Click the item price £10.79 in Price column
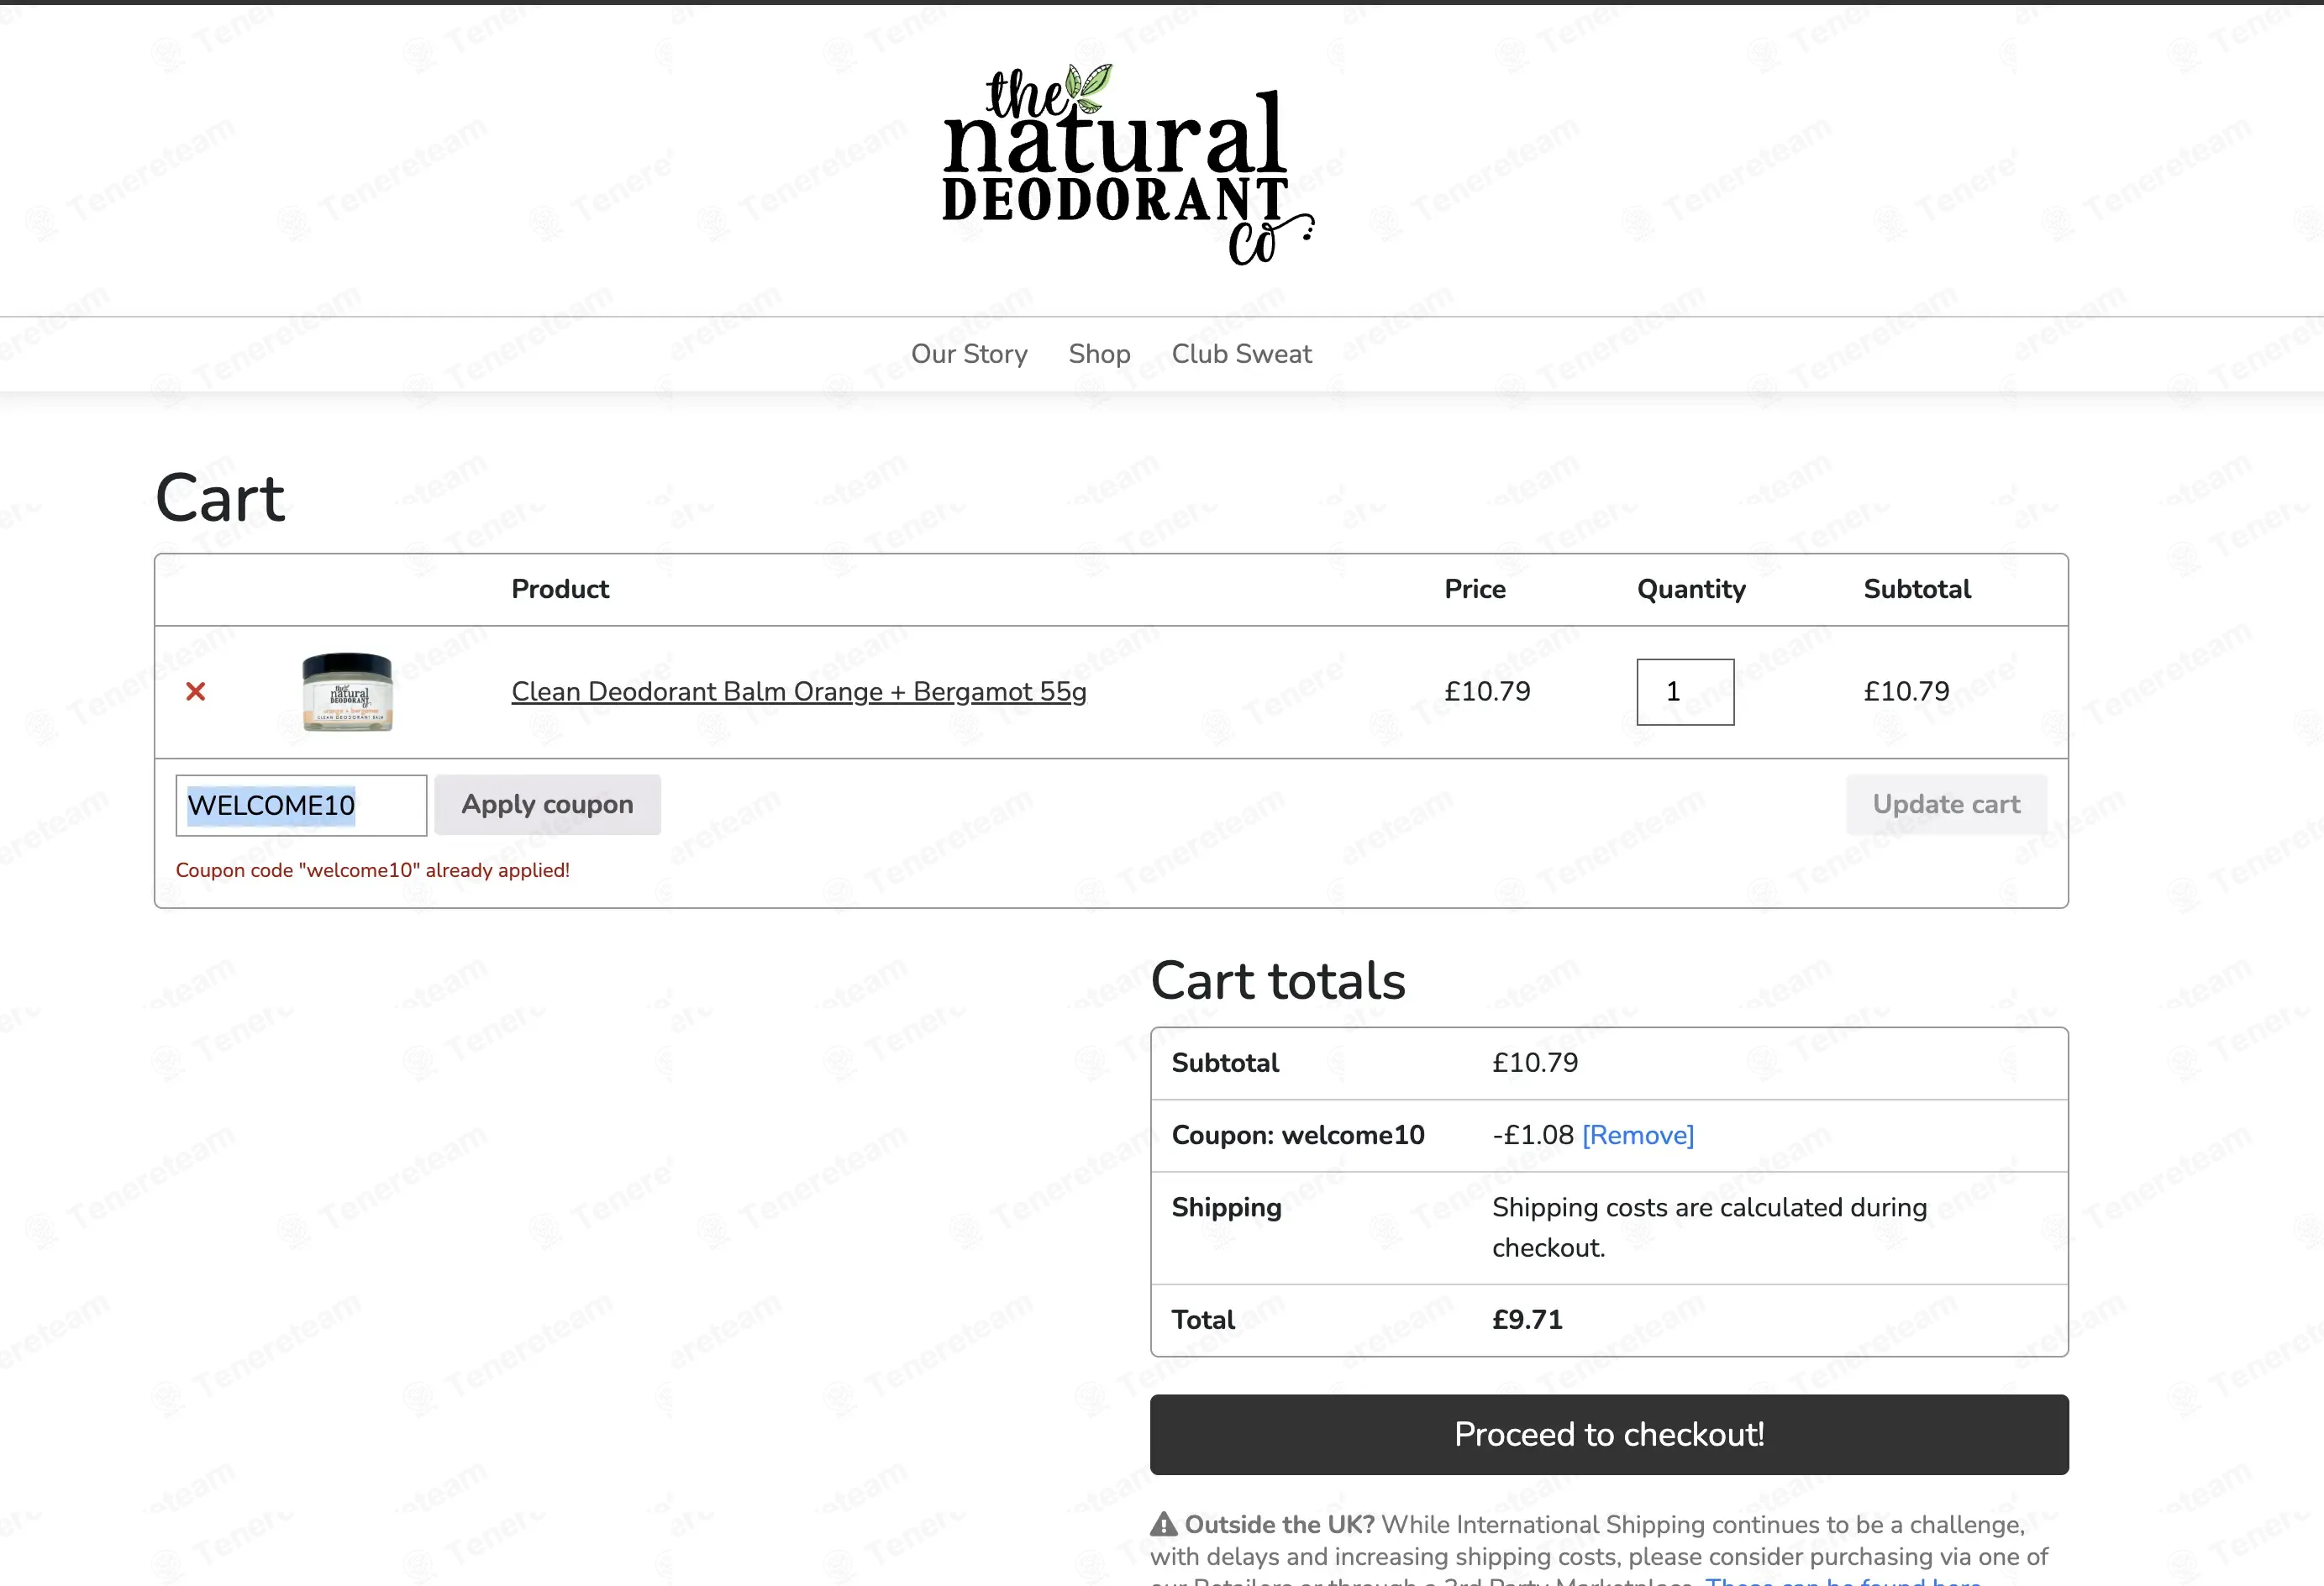This screenshot has height=1586, width=2324. [1487, 691]
